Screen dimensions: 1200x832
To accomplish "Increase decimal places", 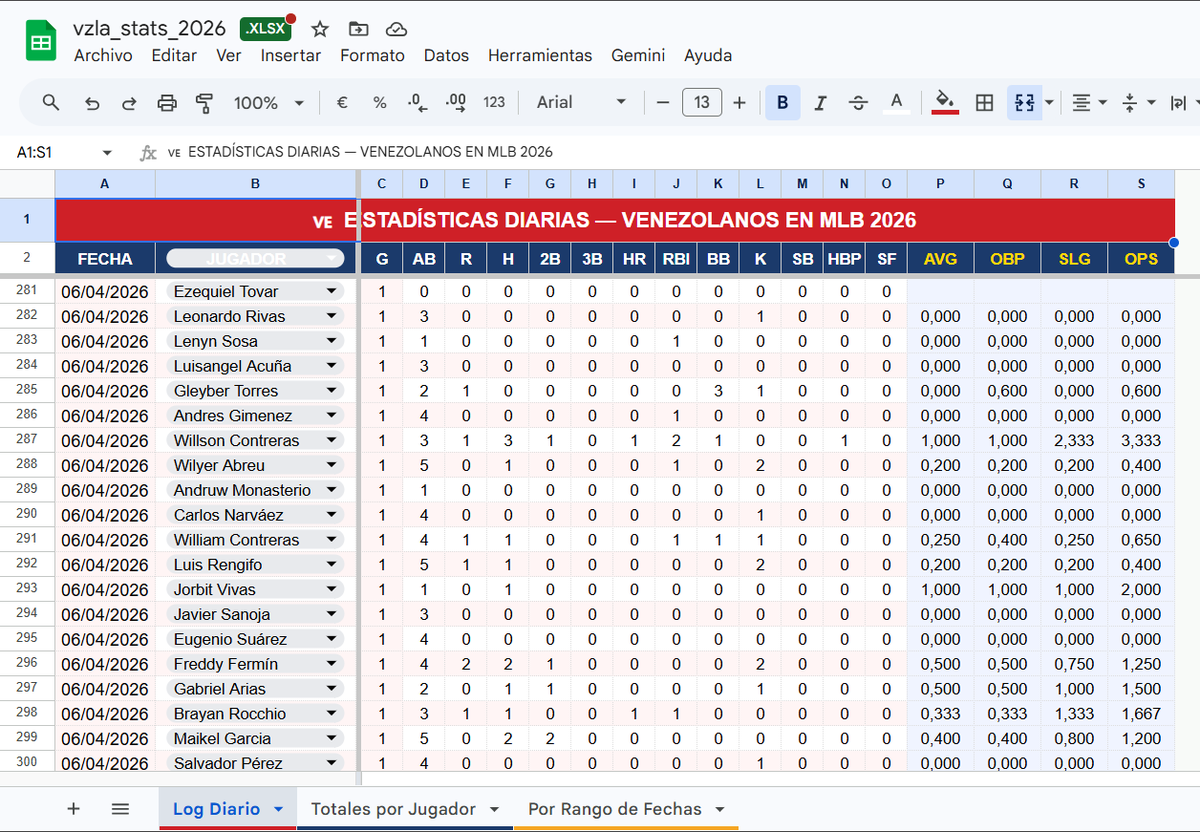I will coord(456,102).
